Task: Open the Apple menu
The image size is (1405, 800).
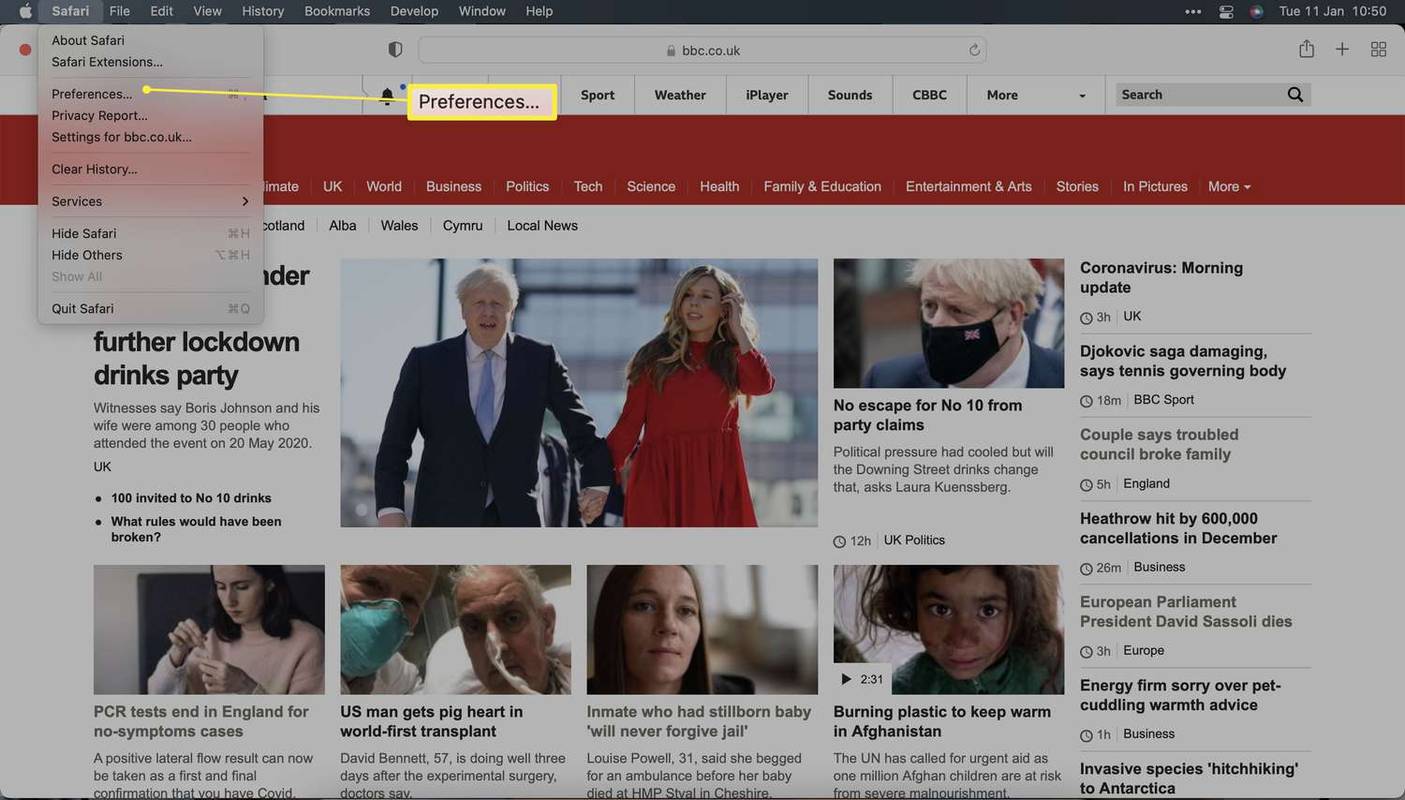Action: pos(25,11)
